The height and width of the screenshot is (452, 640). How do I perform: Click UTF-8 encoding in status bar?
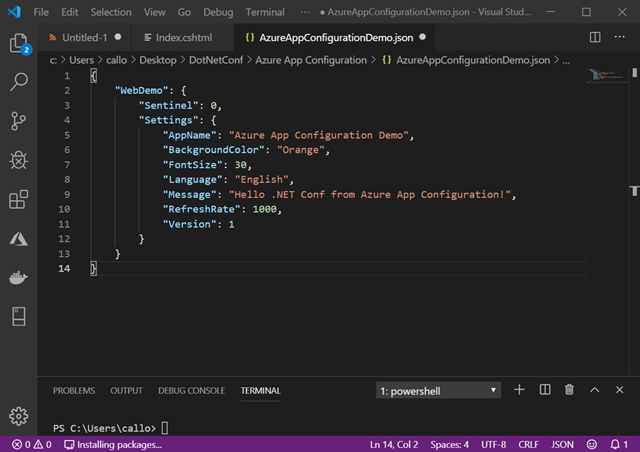pyautogui.click(x=493, y=444)
